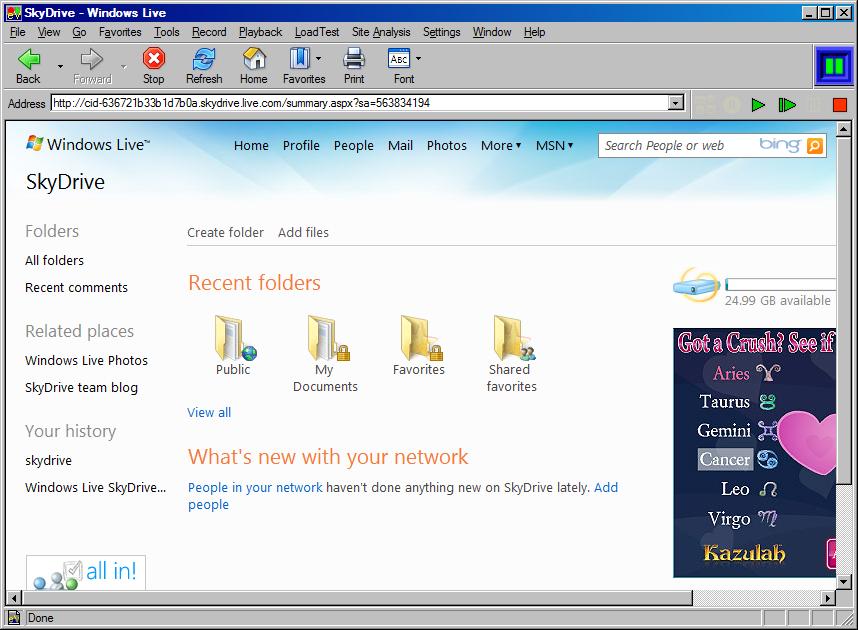Click the Font ABC toolbar icon
Image resolution: width=858 pixels, height=630 pixels.
[x=399, y=59]
